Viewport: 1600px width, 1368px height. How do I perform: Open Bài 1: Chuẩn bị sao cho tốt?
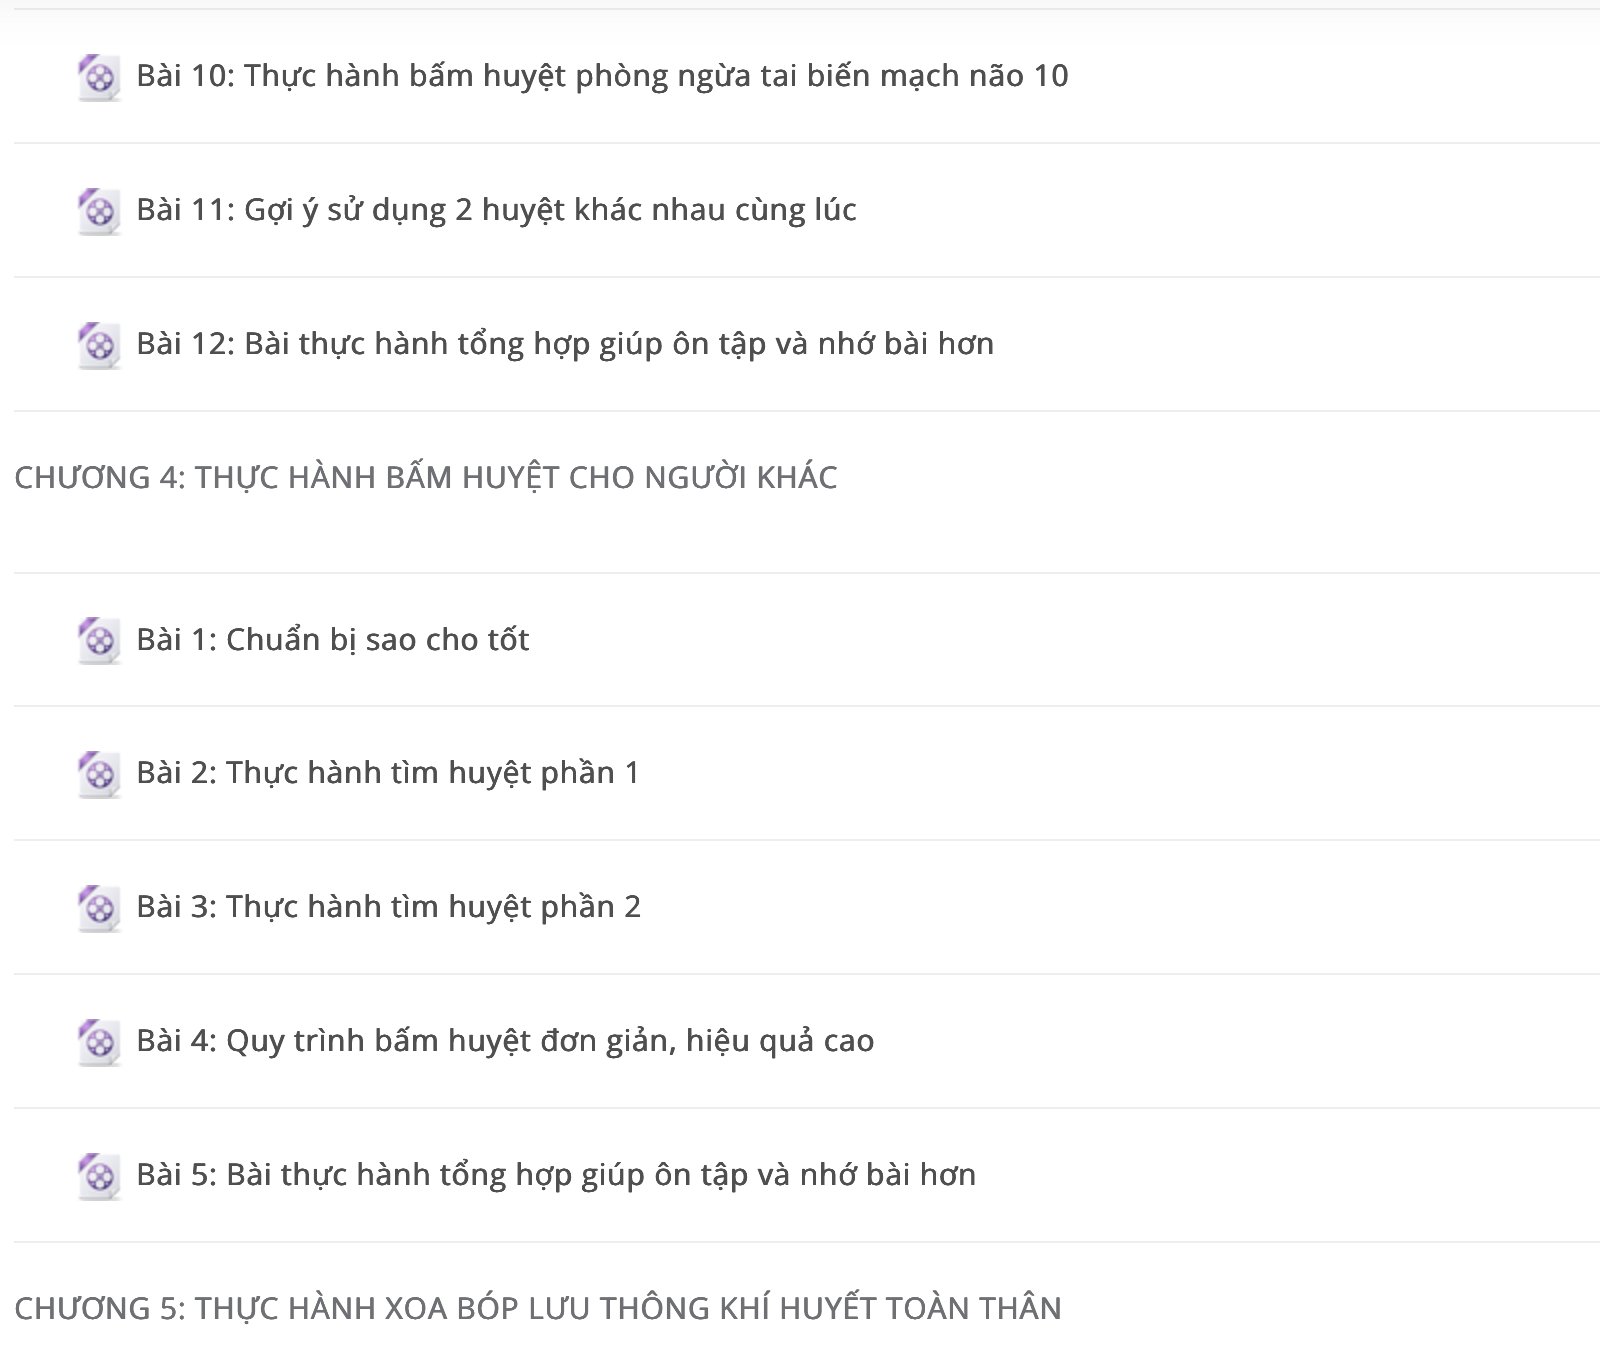[332, 640]
